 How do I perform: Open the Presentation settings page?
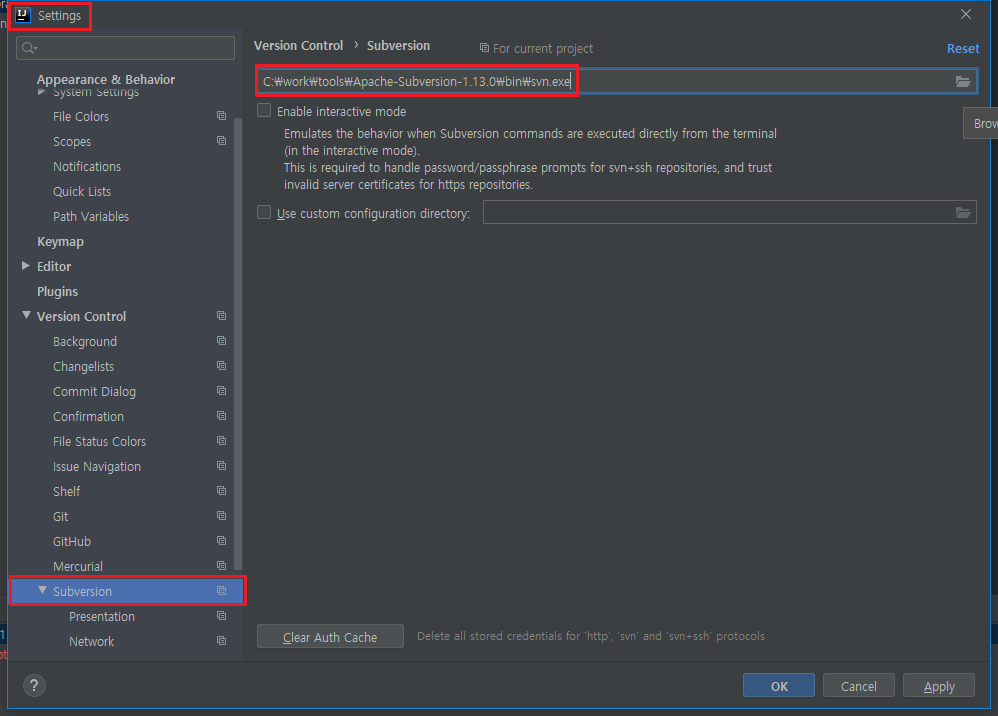(100, 616)
